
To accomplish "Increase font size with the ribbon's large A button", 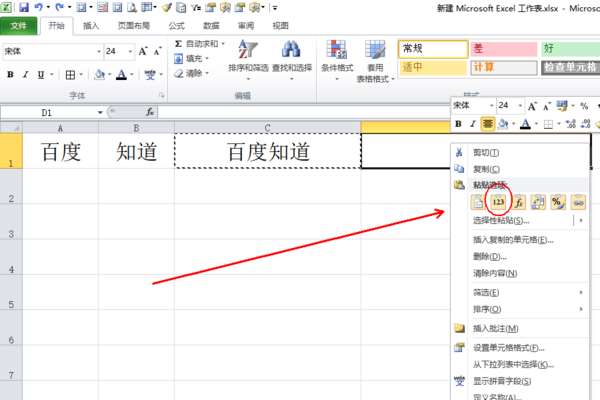I will 143,51.
